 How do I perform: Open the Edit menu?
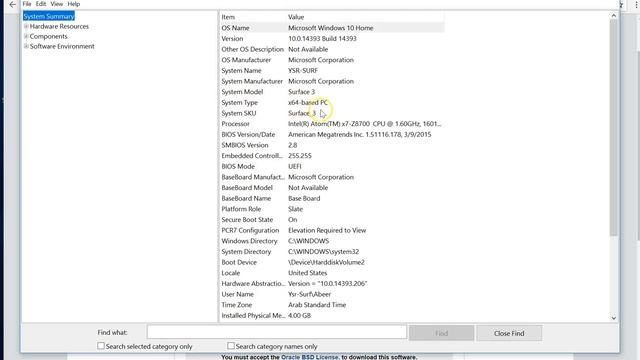41,4
